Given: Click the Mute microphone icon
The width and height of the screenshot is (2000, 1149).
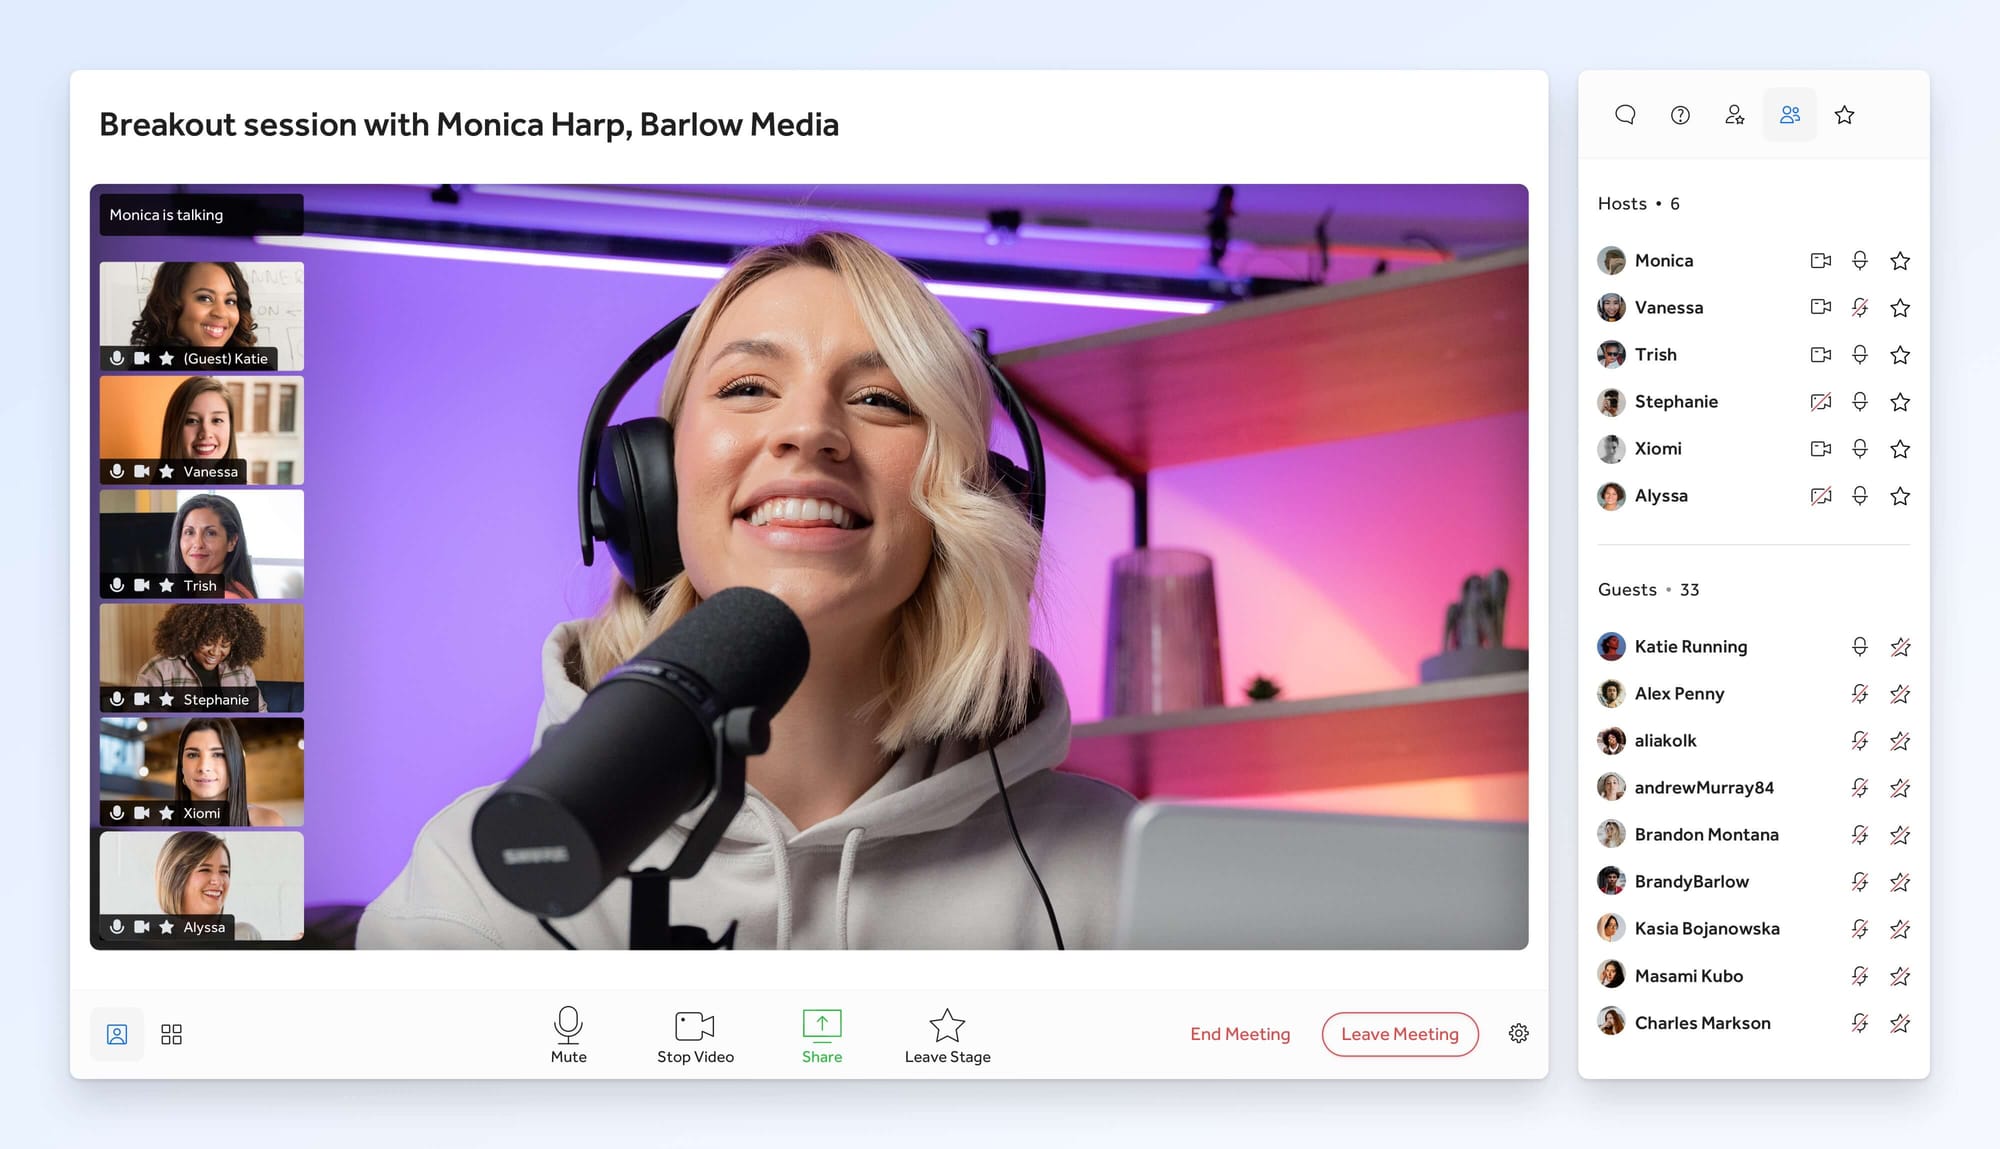Looking at the screenshot, I should [568, 1025].
